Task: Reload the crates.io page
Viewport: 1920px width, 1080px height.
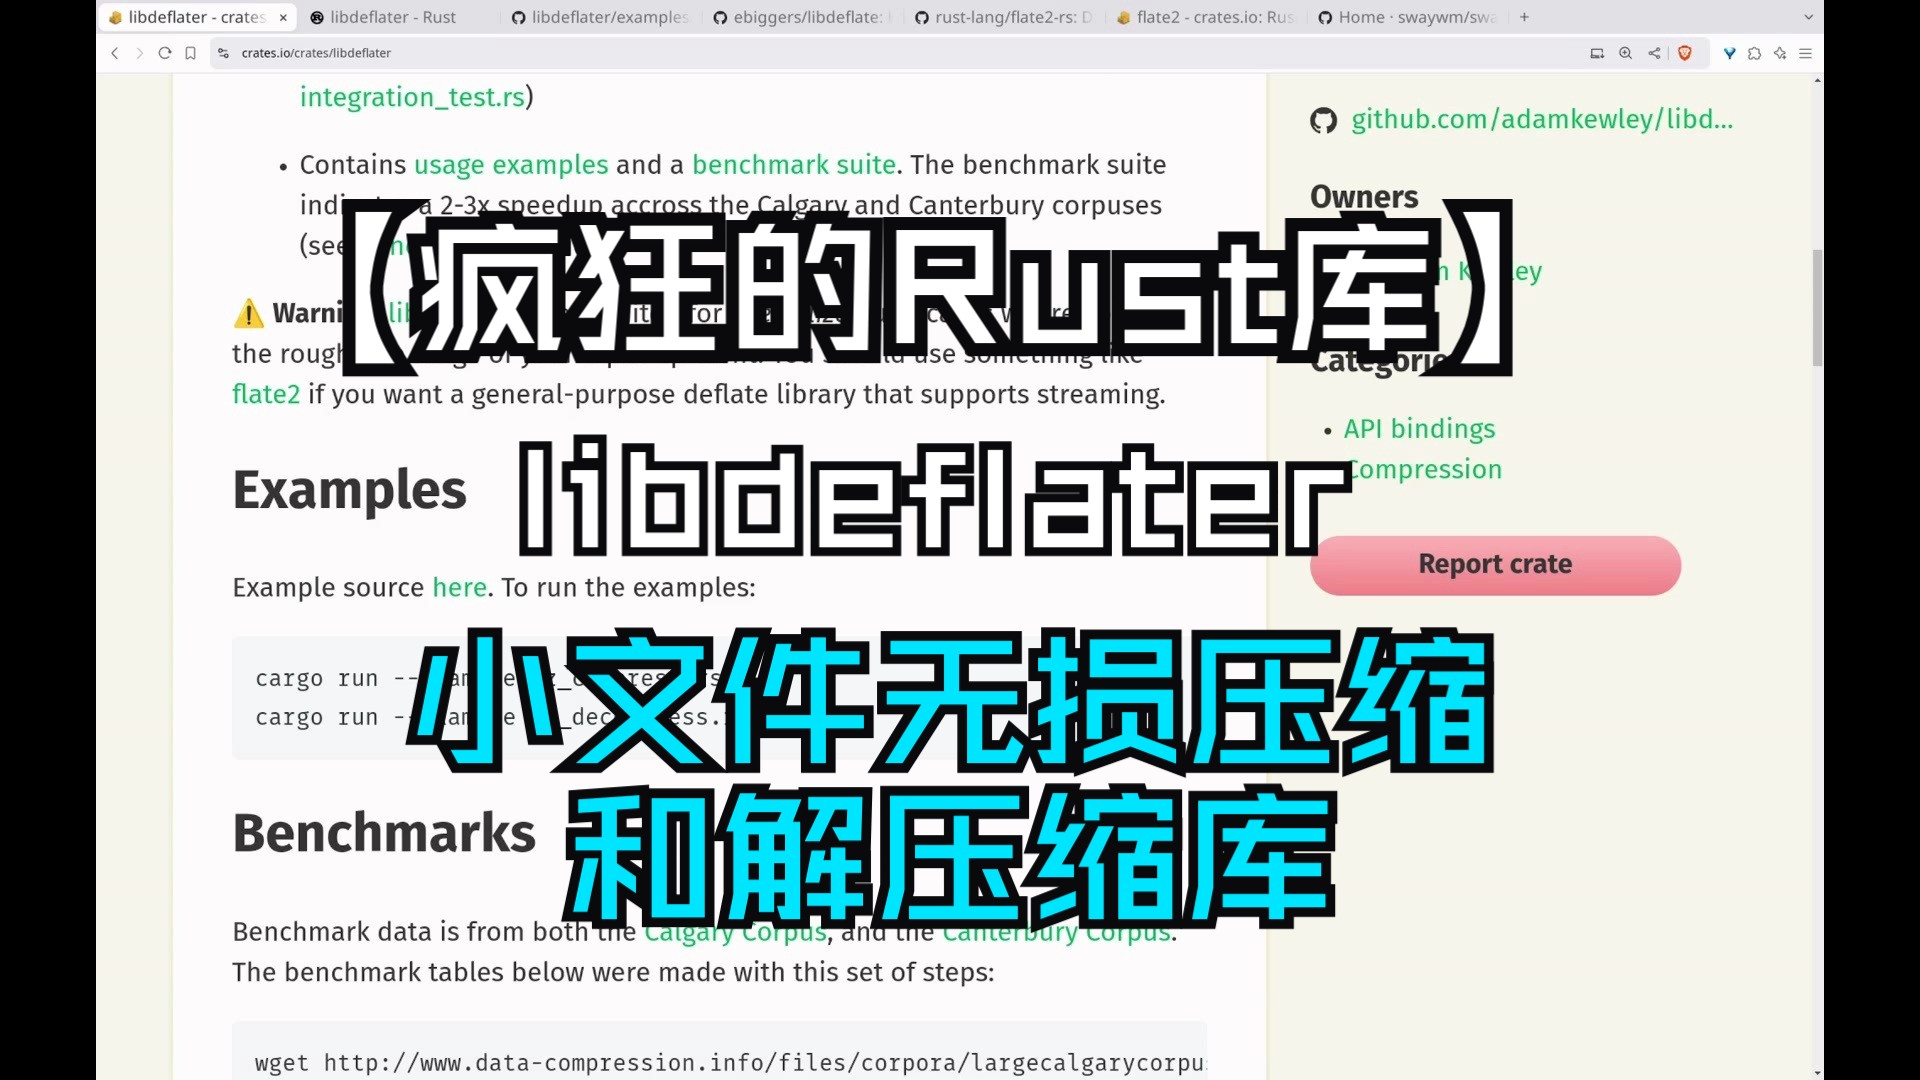Action: pyautogui.click(x=165, y=53)
